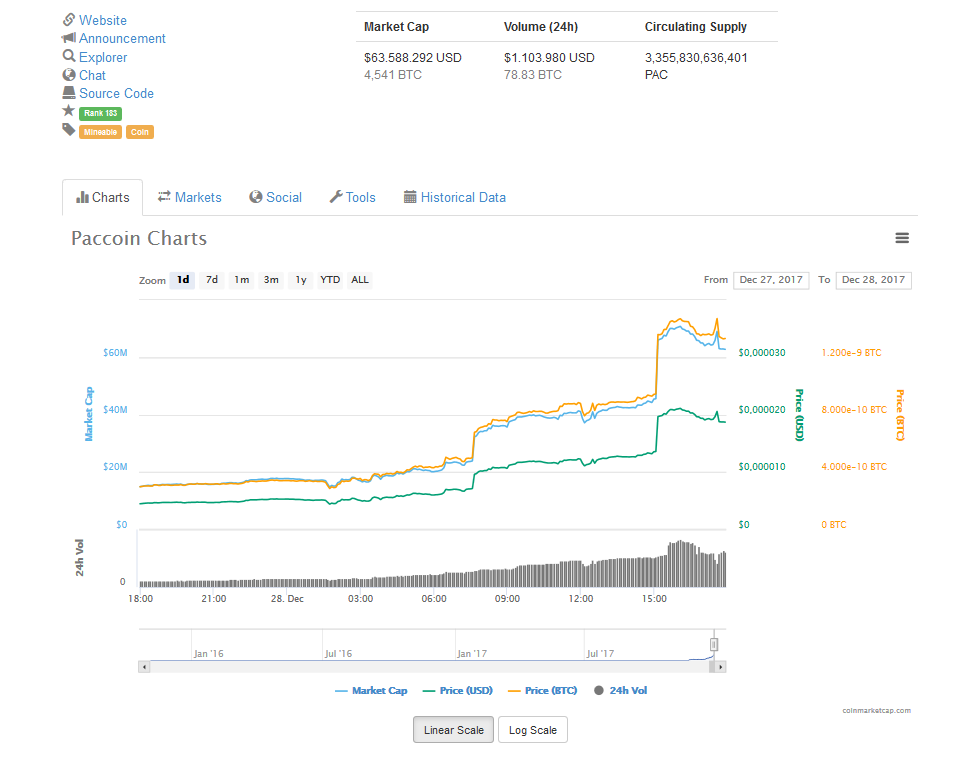The height and width of the screenshot is (763, 975).
Task: Click the From date field Dec 27, 2017
Action: 771,280
